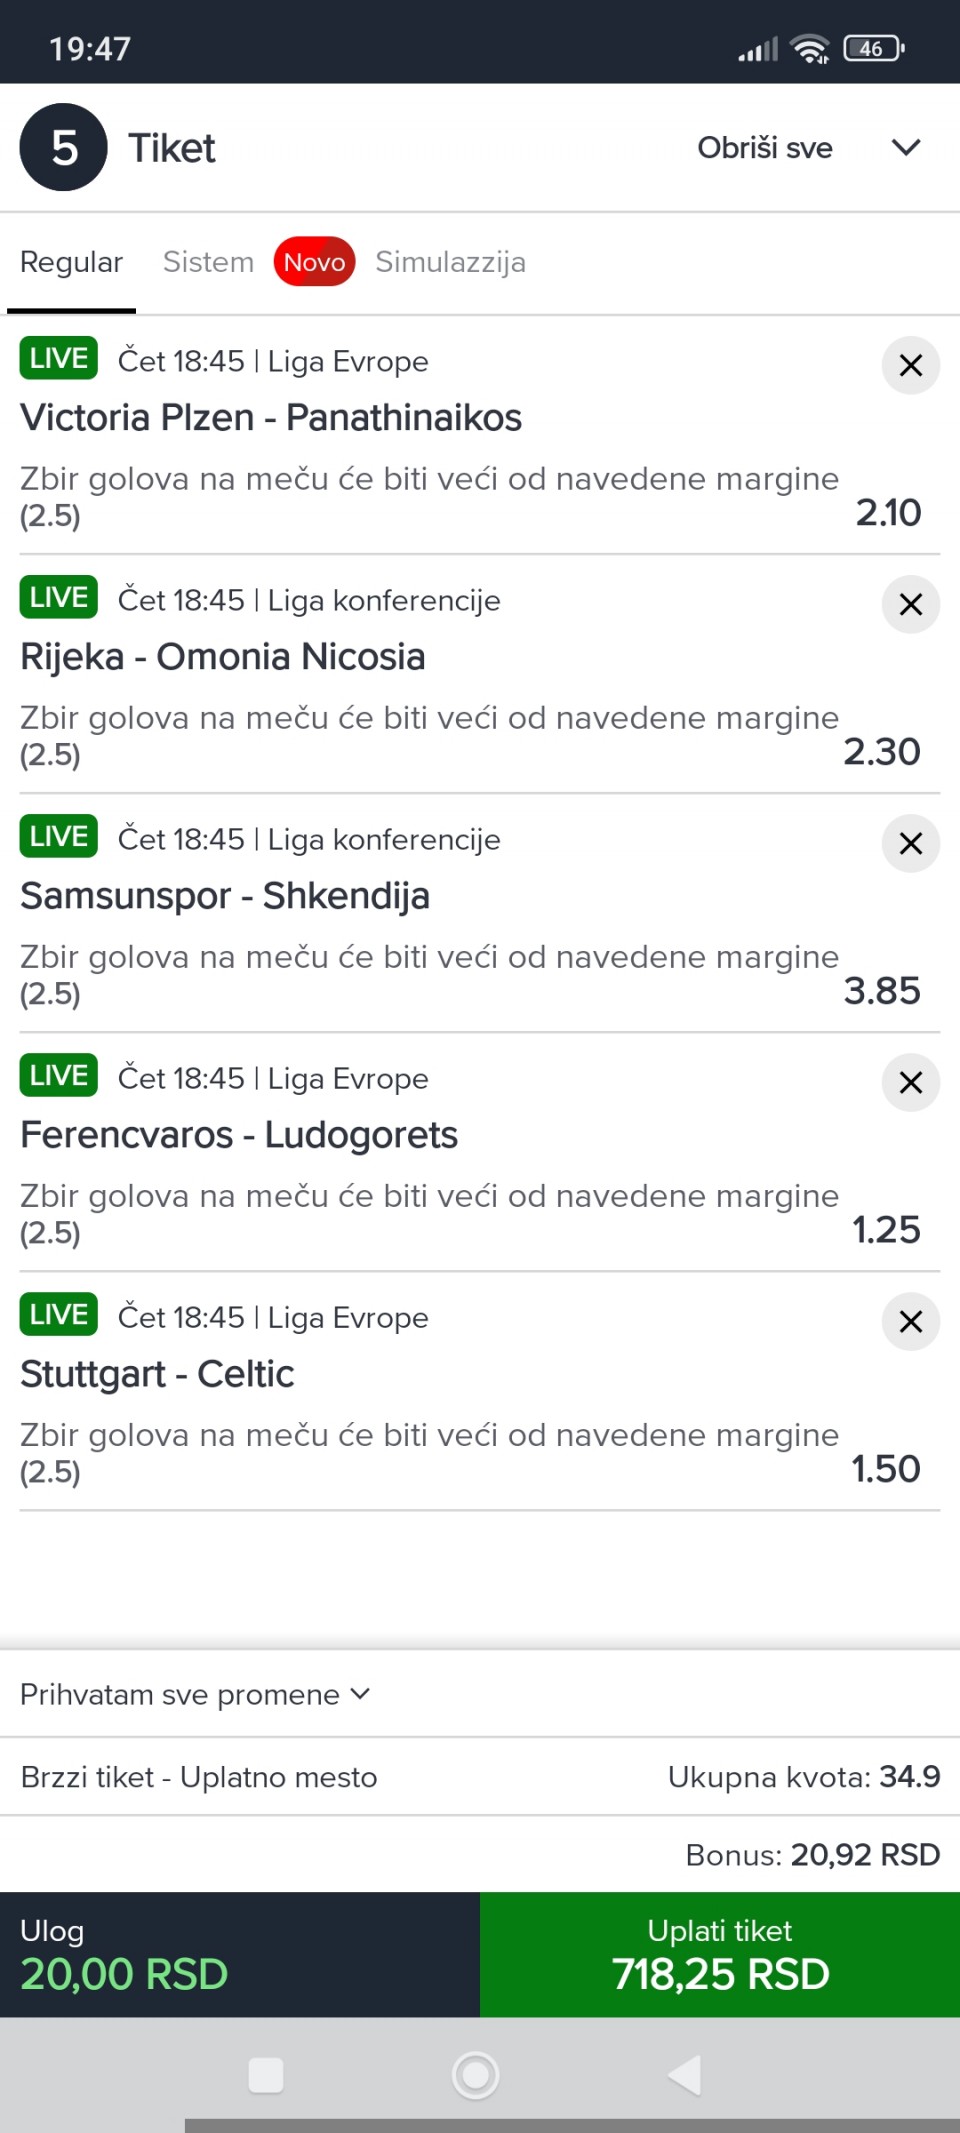The width and height of the screenshot is (960, 2133).
Task: Remove Samsunspor - Shkendija bet
Action: 910,843
